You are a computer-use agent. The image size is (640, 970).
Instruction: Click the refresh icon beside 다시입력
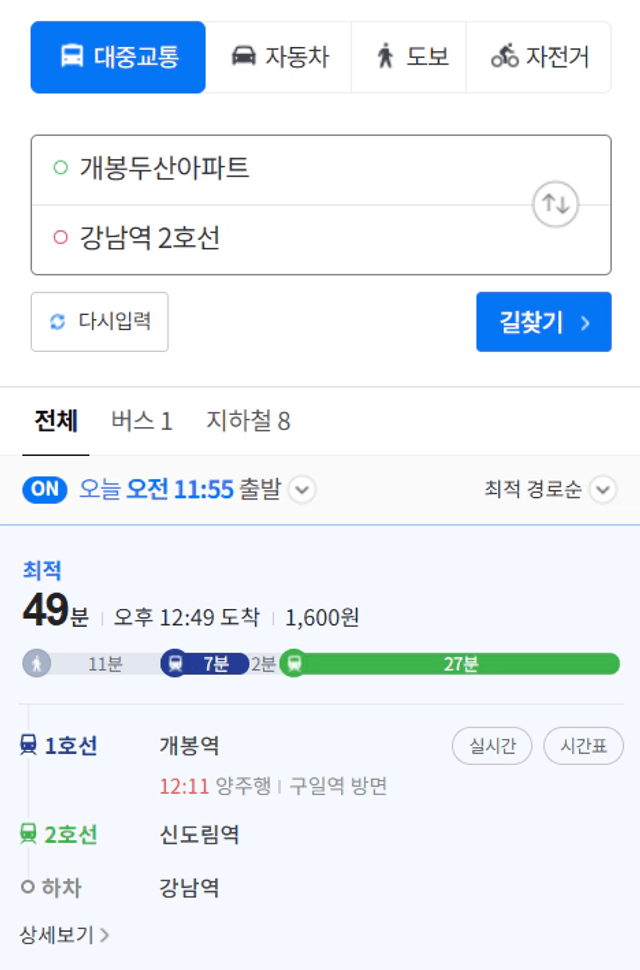coord(58,322)
